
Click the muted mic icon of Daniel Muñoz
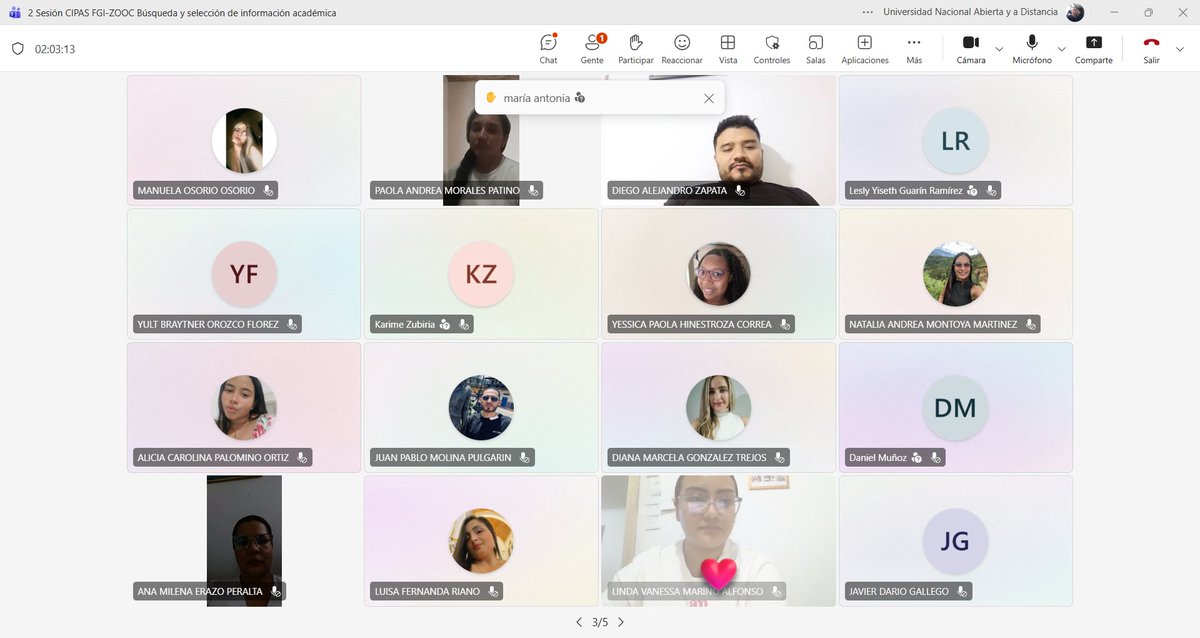pyautogui.click(x=935, y=457)
